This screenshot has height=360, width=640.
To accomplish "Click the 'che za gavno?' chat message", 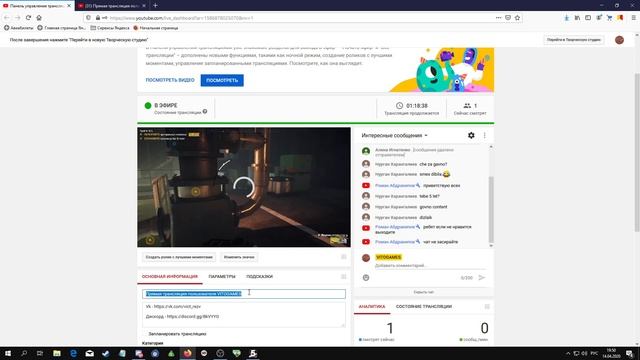I will coord(433,164).
